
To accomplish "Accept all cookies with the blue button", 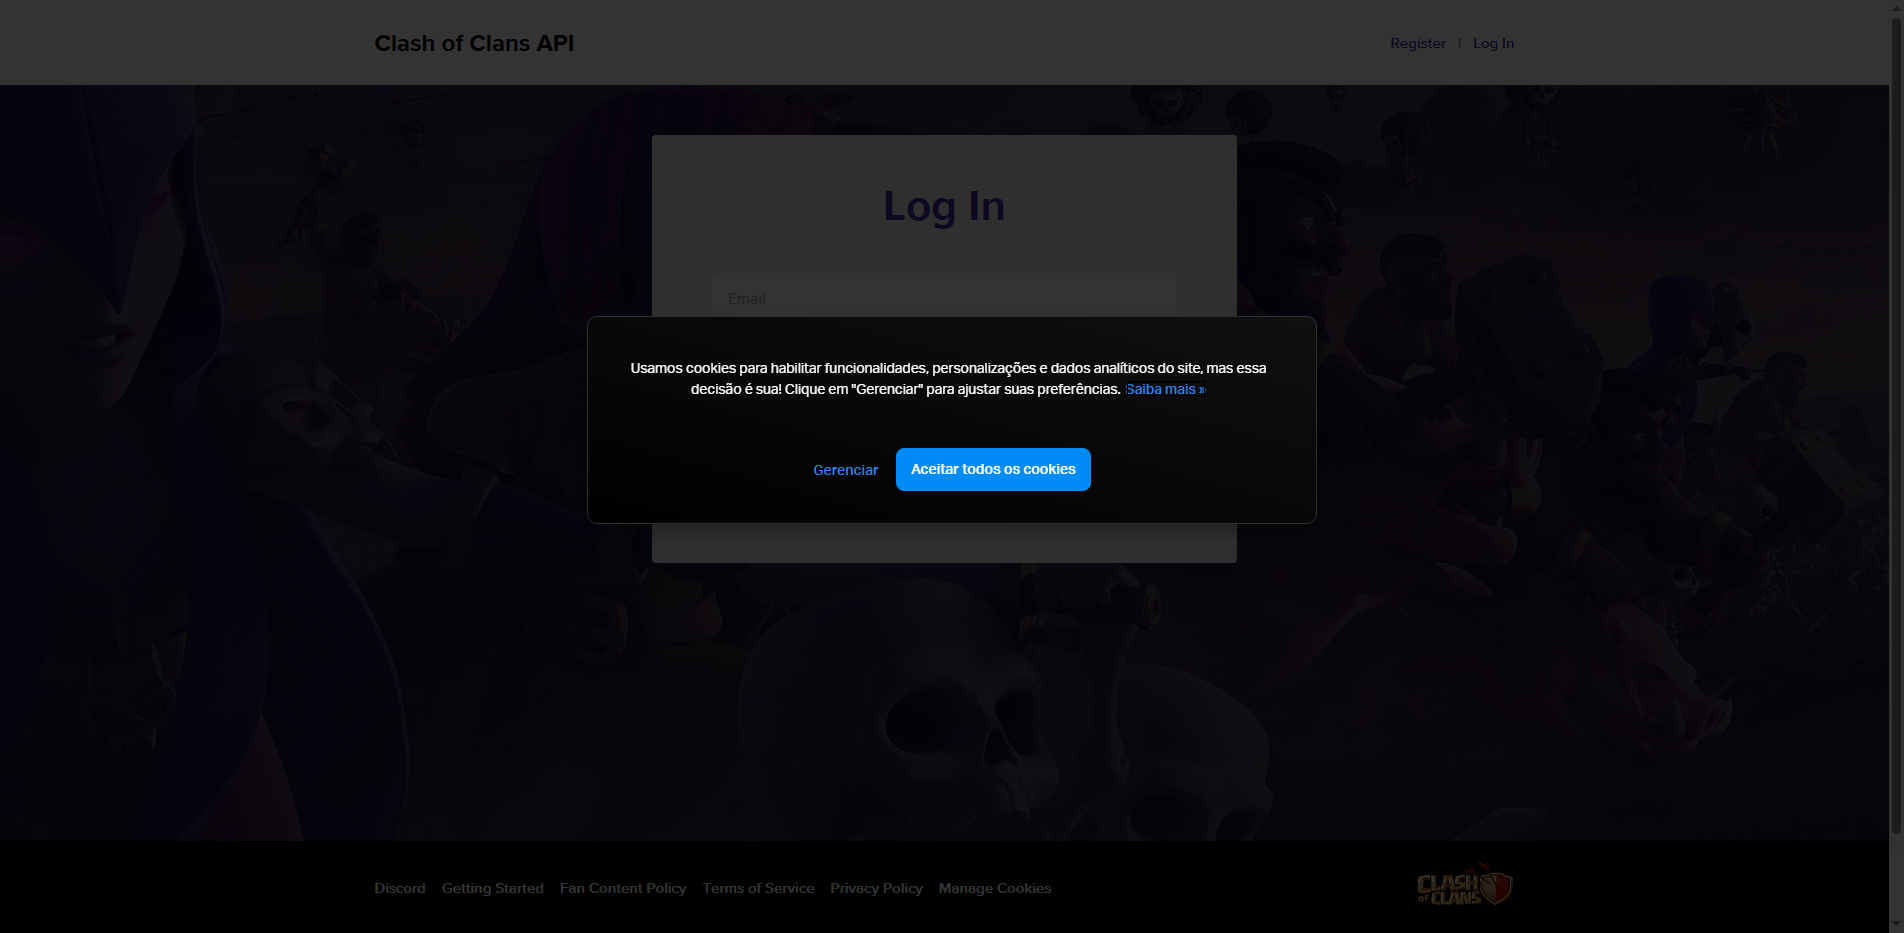I will point(993,469).
